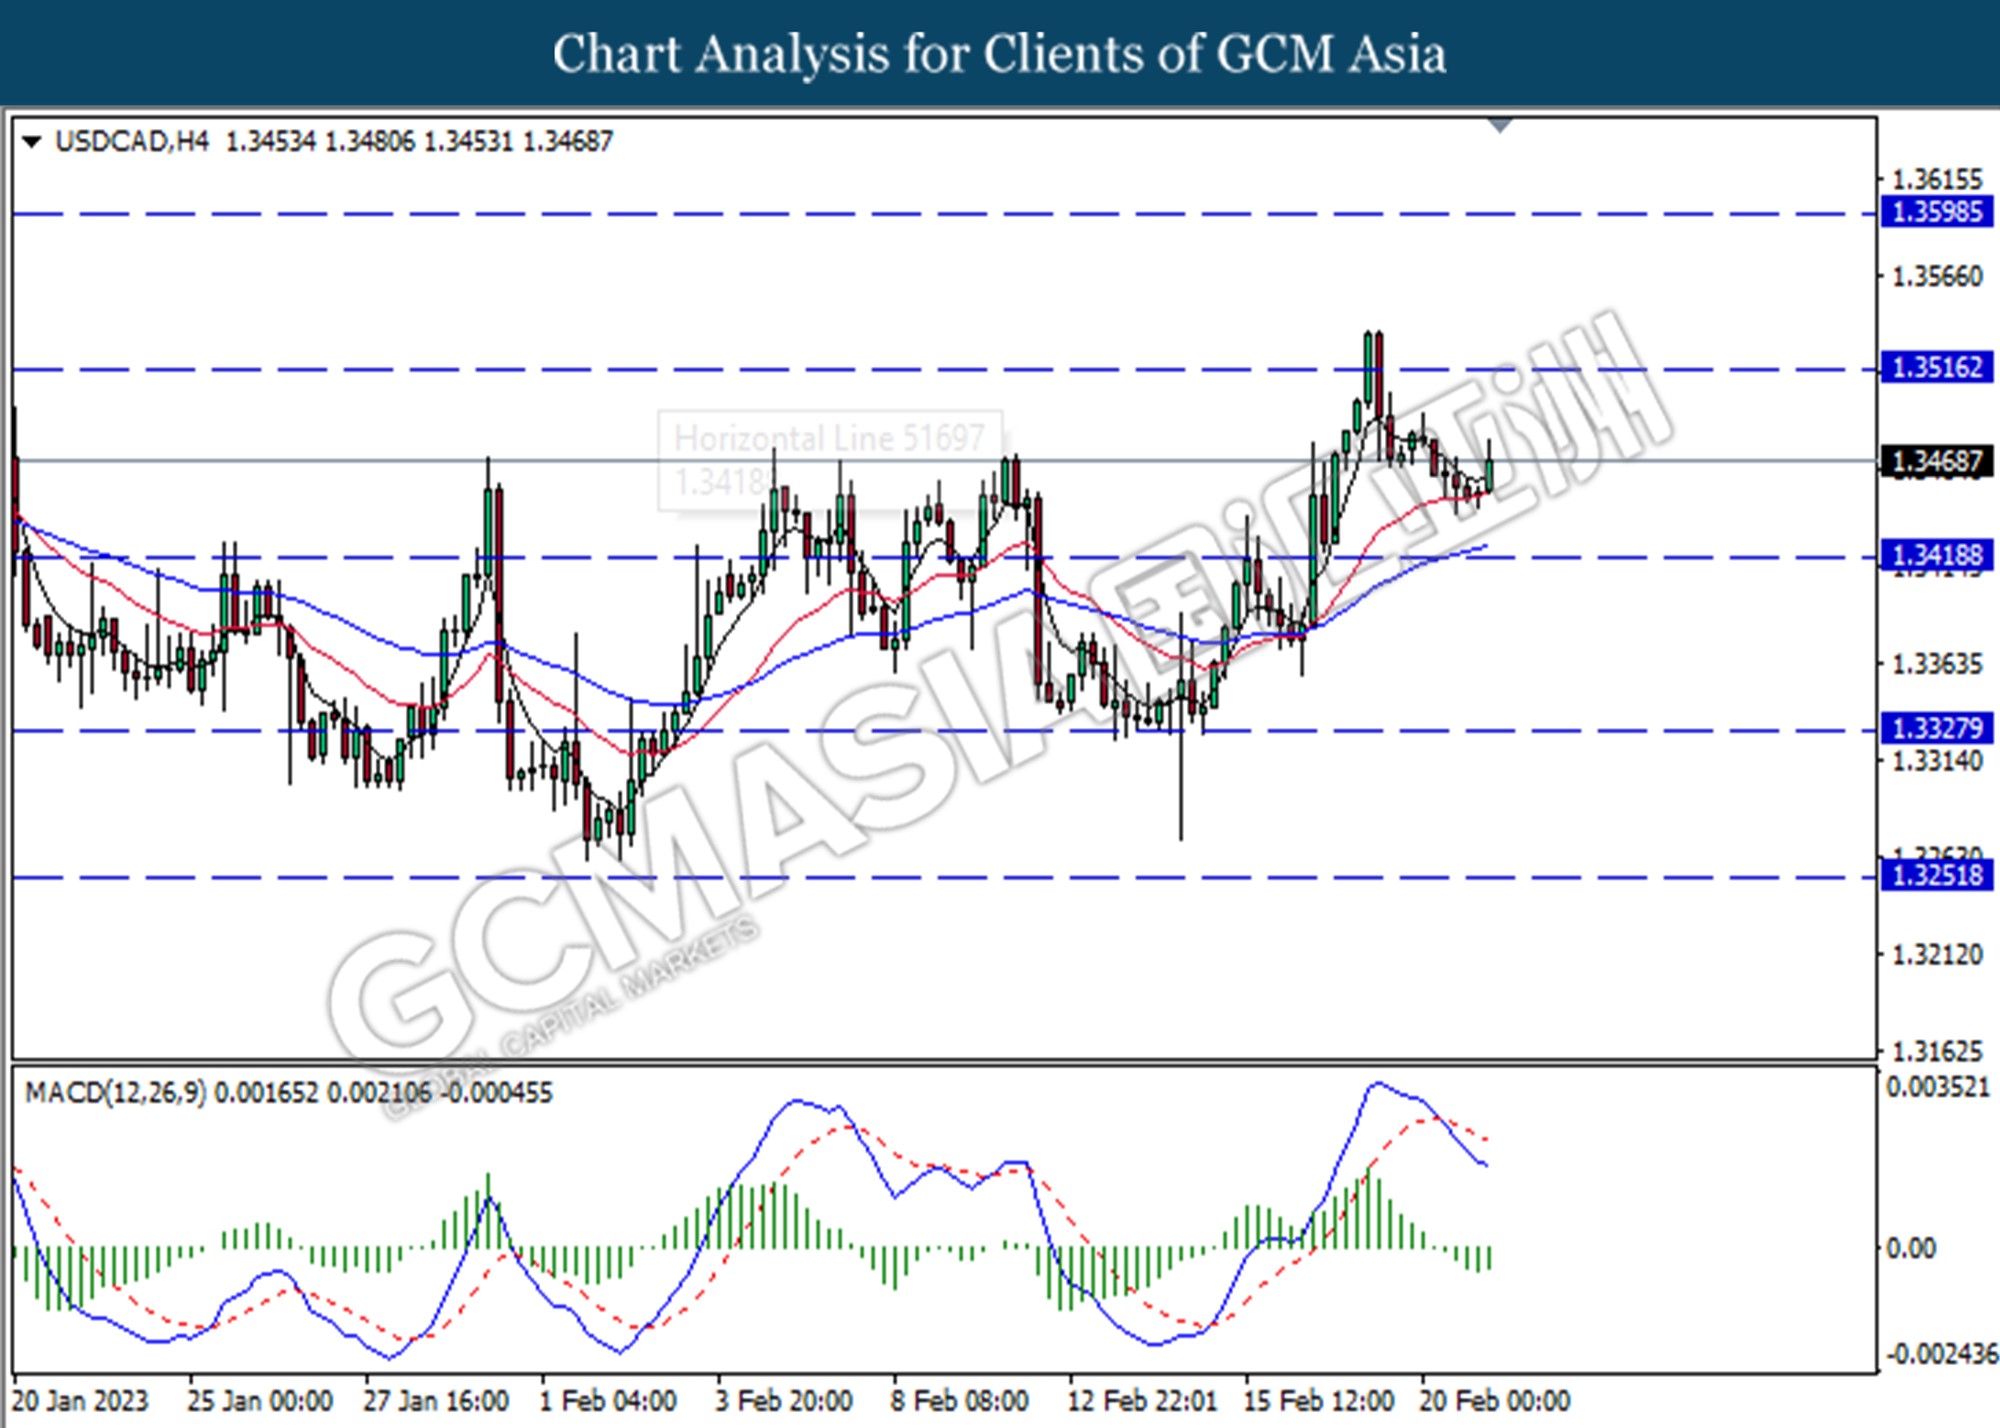
Task: Select the 1.34188 horizontal line price label
Action: point(1937,554)
